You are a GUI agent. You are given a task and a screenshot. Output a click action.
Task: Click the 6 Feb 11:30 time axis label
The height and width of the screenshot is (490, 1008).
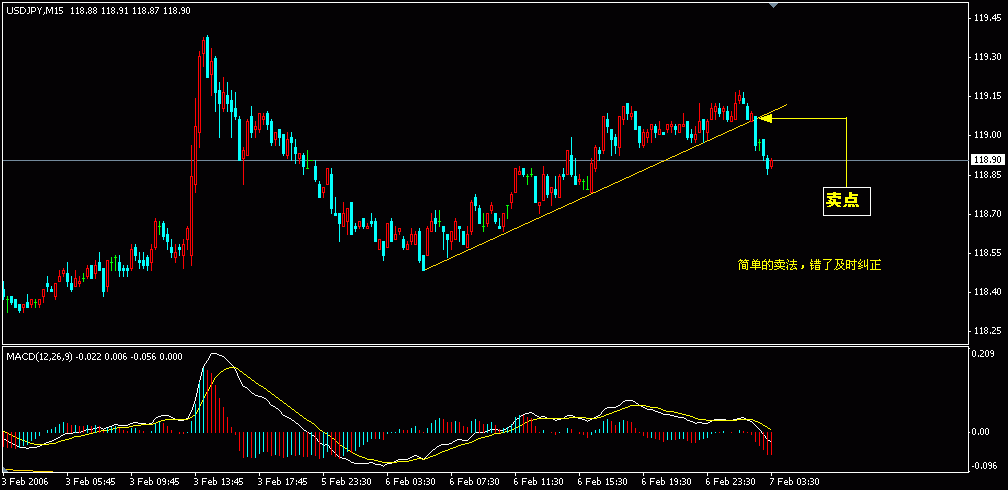tap(538, 482)
